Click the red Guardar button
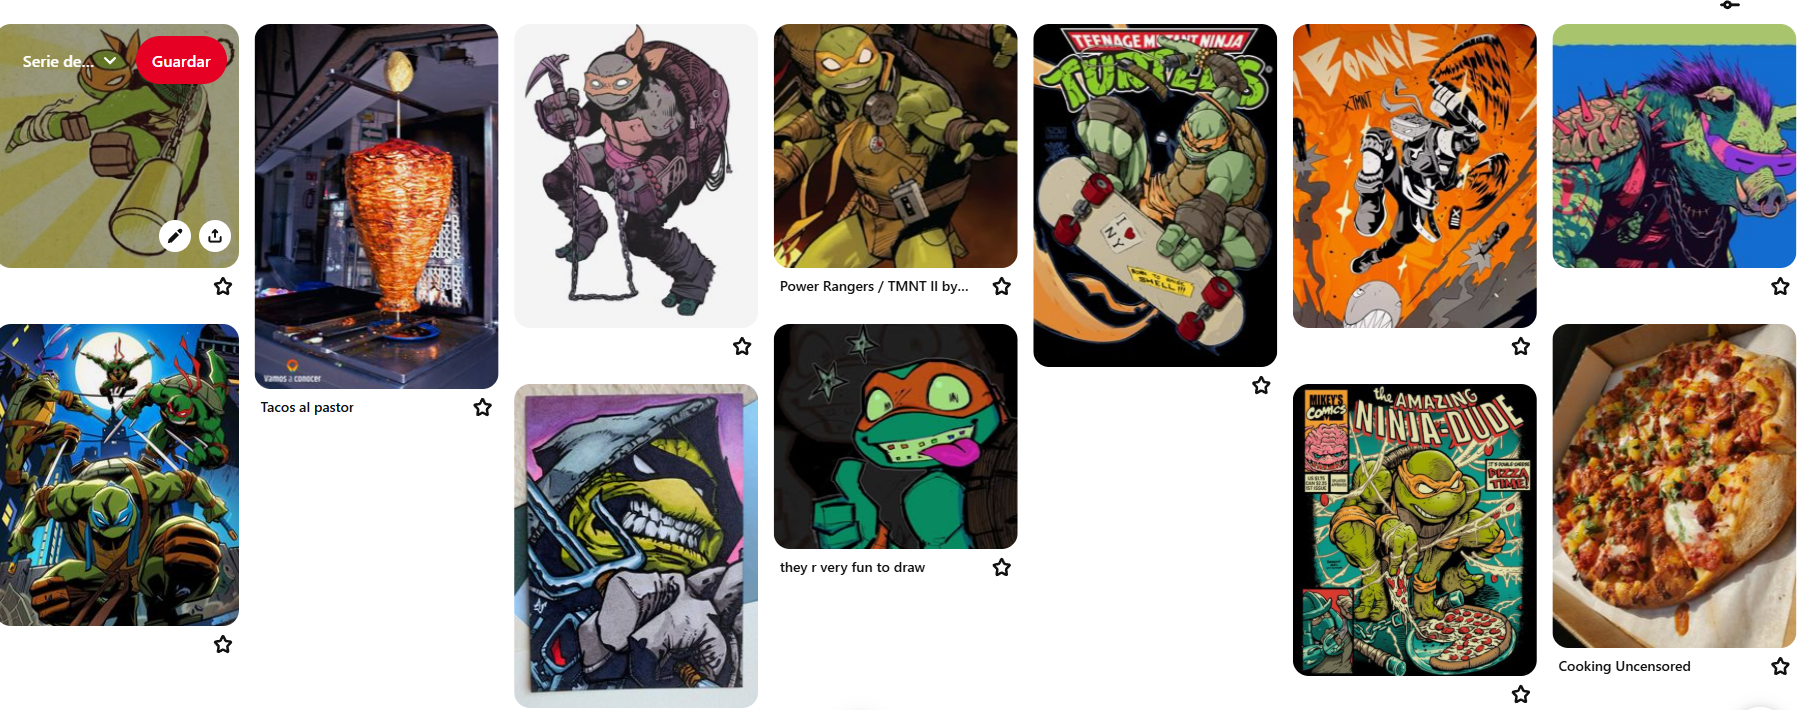This screenshot has width=1804, height=710. [x=181, y=61]
